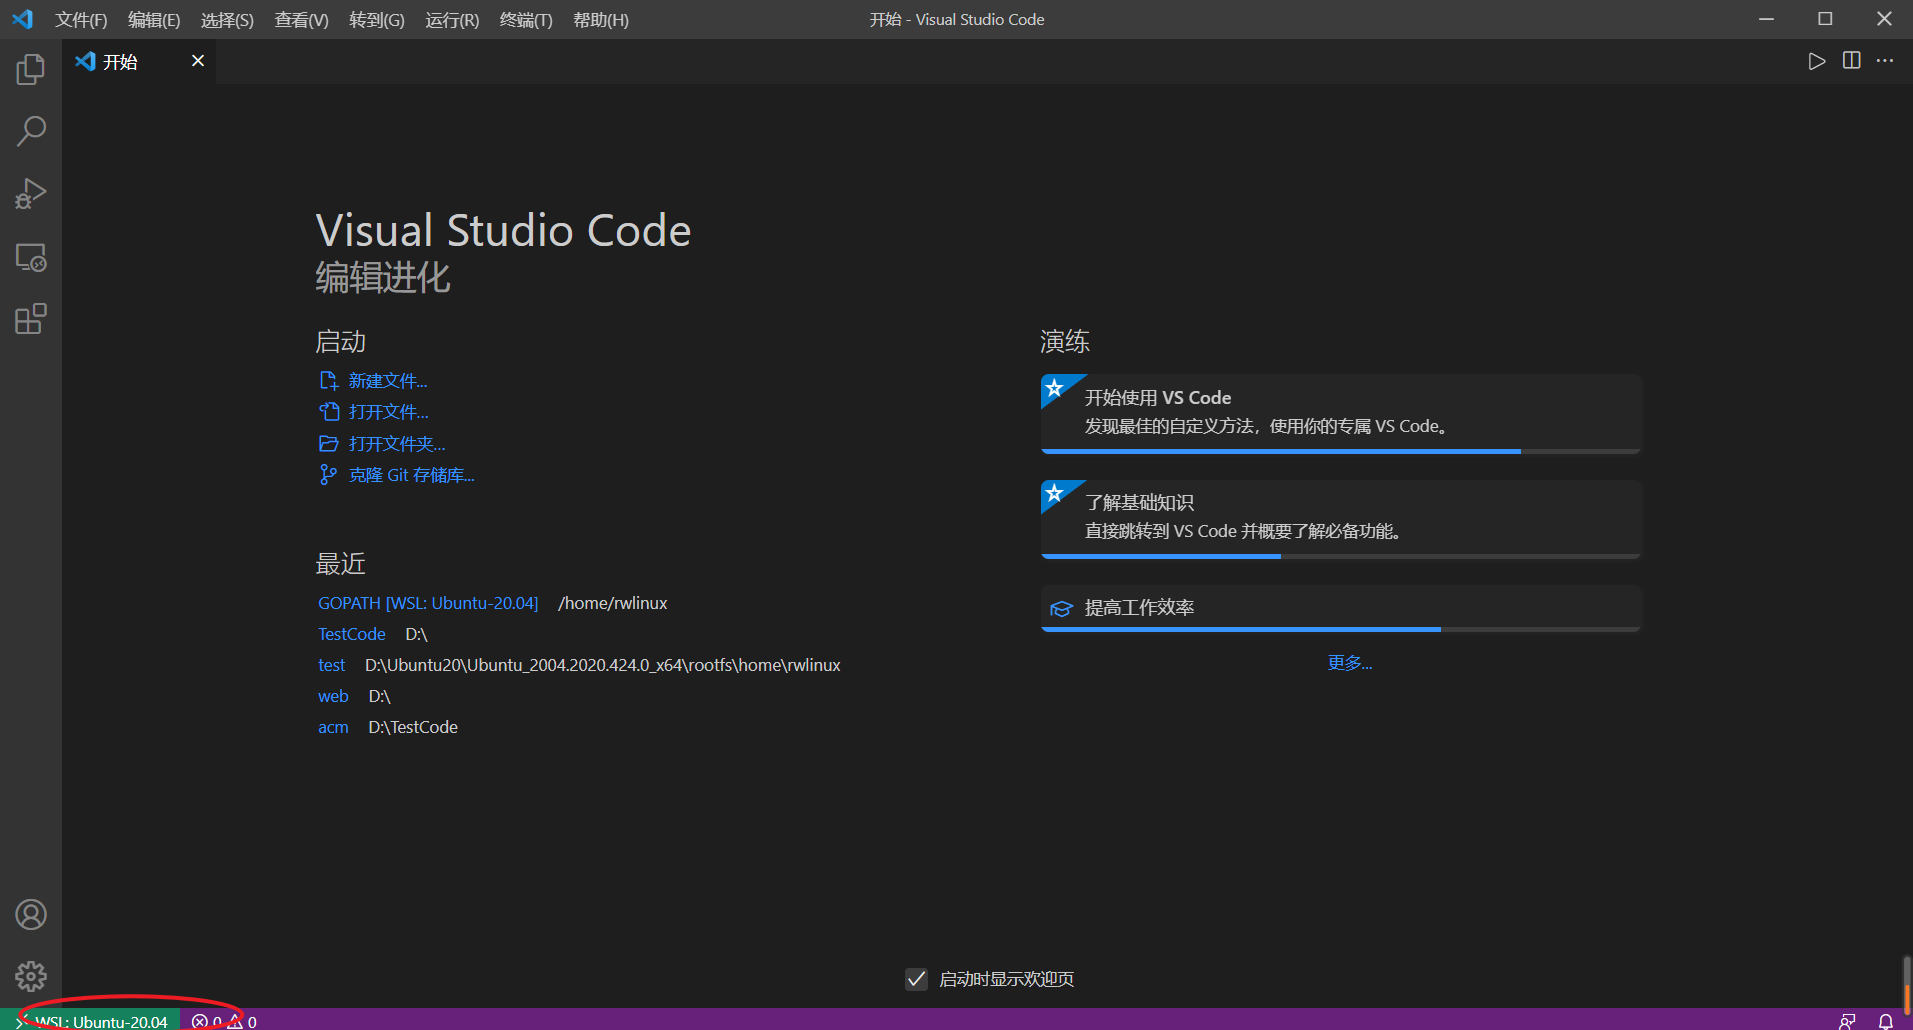
Task: Open the 提高工作效率 walkthrough card
Action: (1341, 608)
